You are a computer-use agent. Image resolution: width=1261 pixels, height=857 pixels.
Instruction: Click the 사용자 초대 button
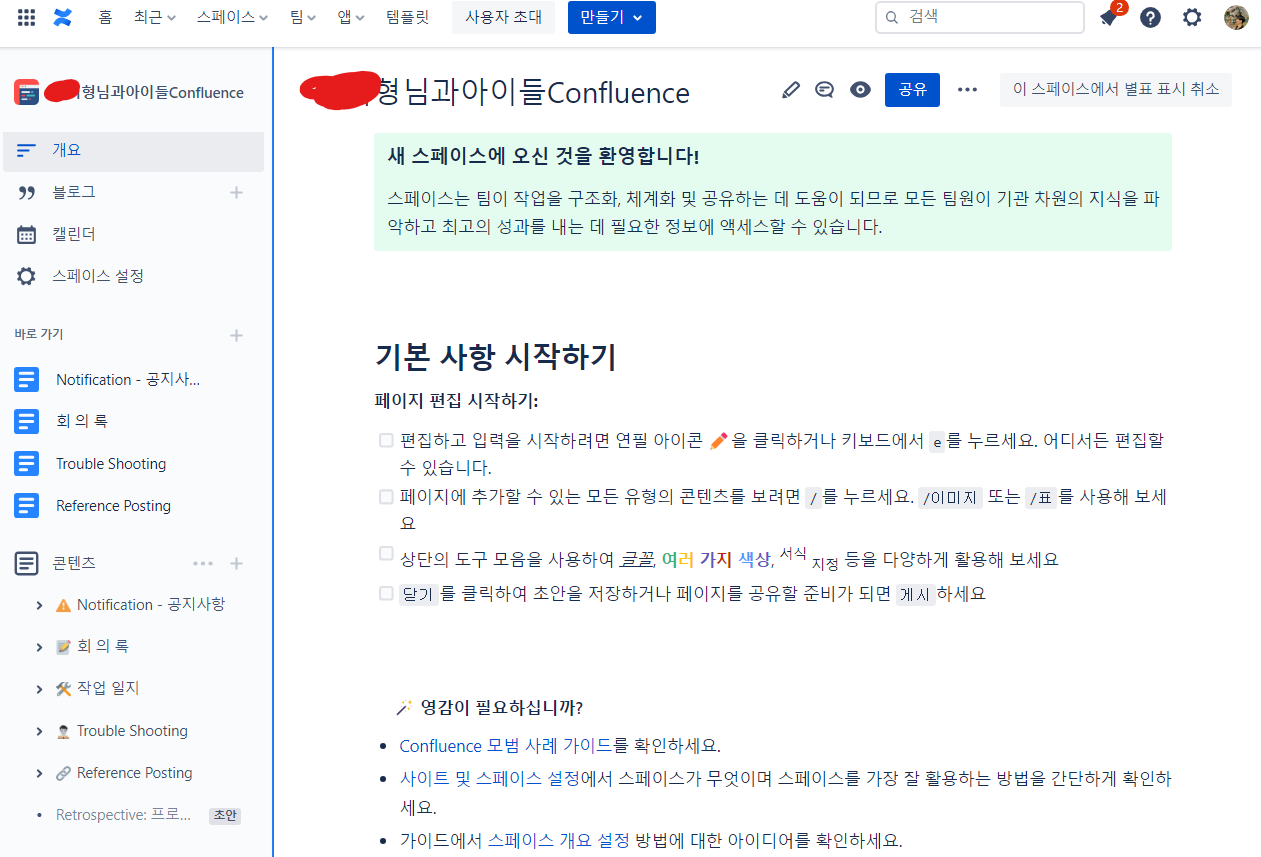coord(504,17)
